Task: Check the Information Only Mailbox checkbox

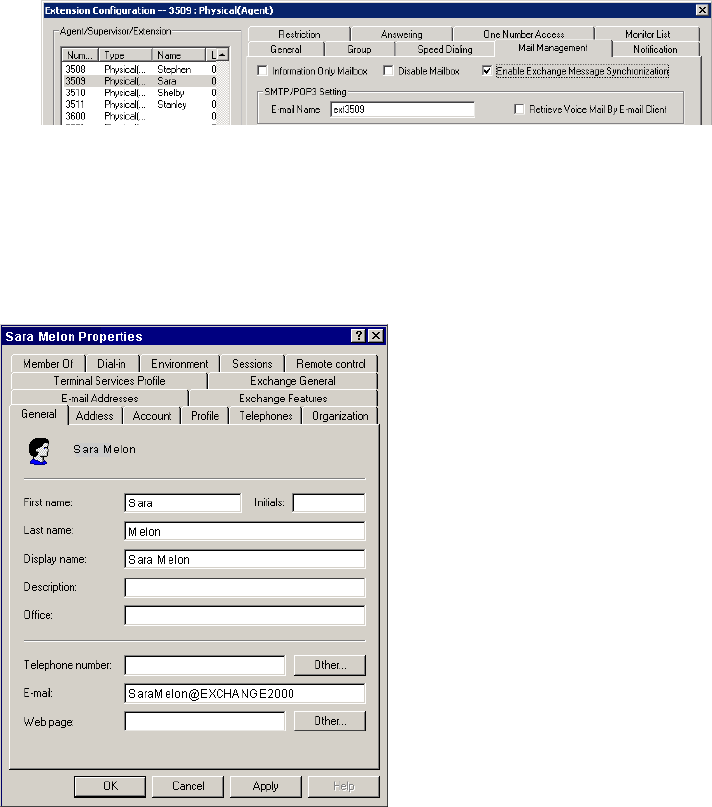Action: point(262,71)
